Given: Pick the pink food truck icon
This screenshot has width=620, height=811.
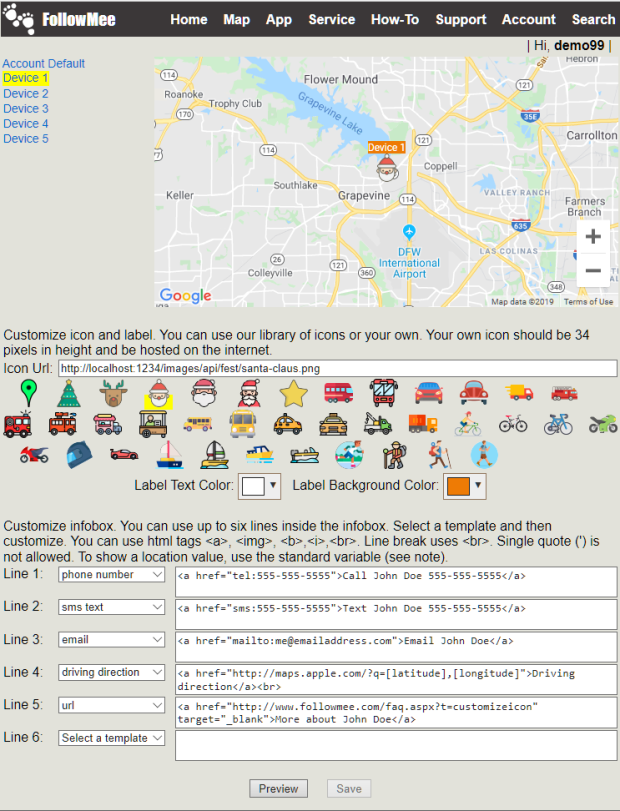Looking at the screenshot, I should [108, 424].
